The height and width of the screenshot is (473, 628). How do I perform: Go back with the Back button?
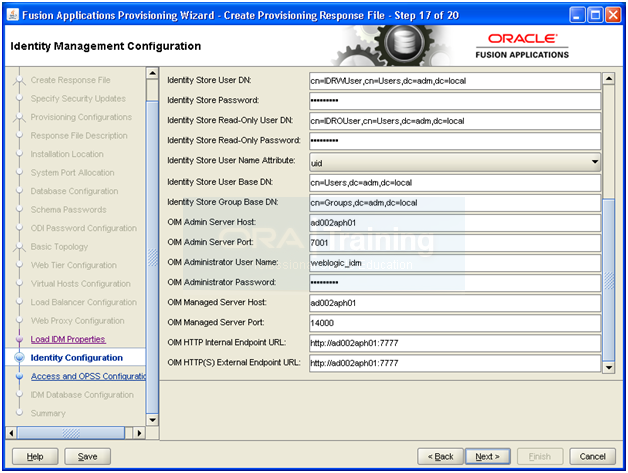(440, 457)
